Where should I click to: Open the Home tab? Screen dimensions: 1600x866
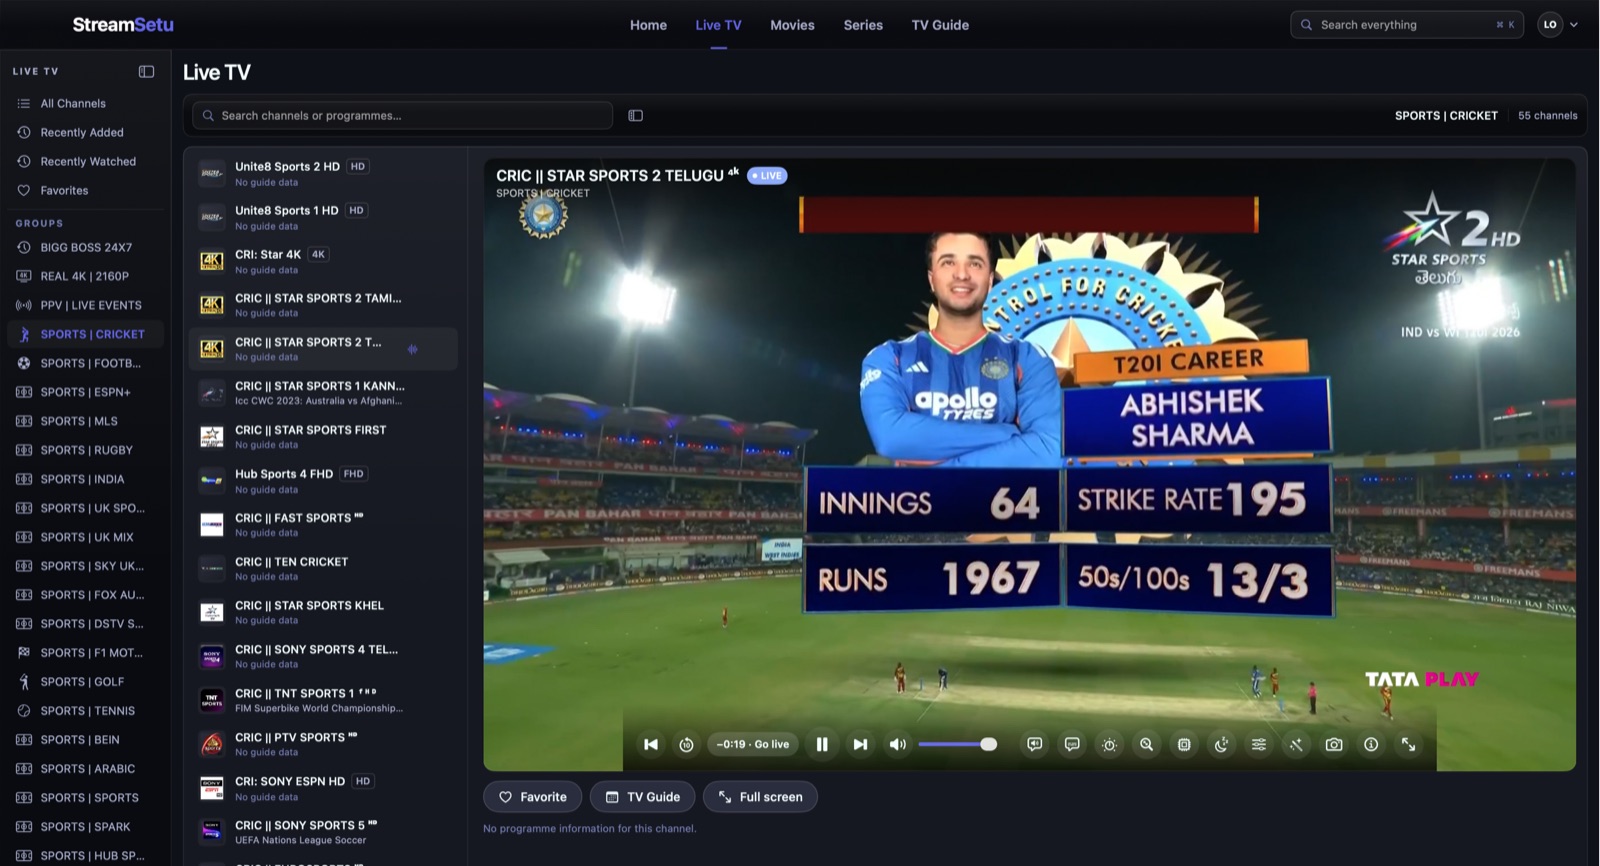[648, 25]
